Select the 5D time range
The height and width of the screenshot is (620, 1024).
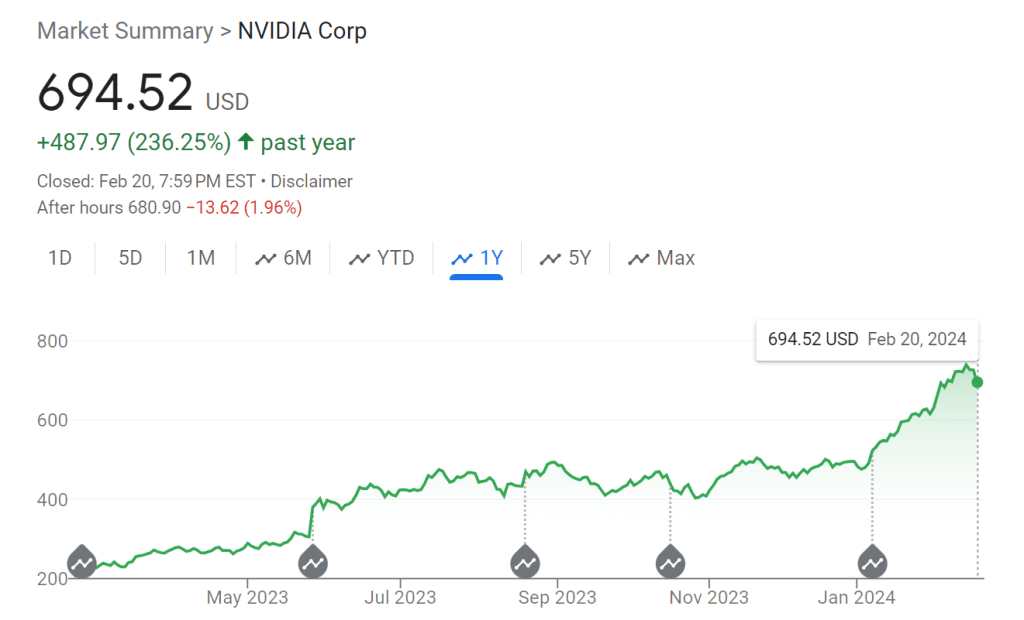point(130,258)
